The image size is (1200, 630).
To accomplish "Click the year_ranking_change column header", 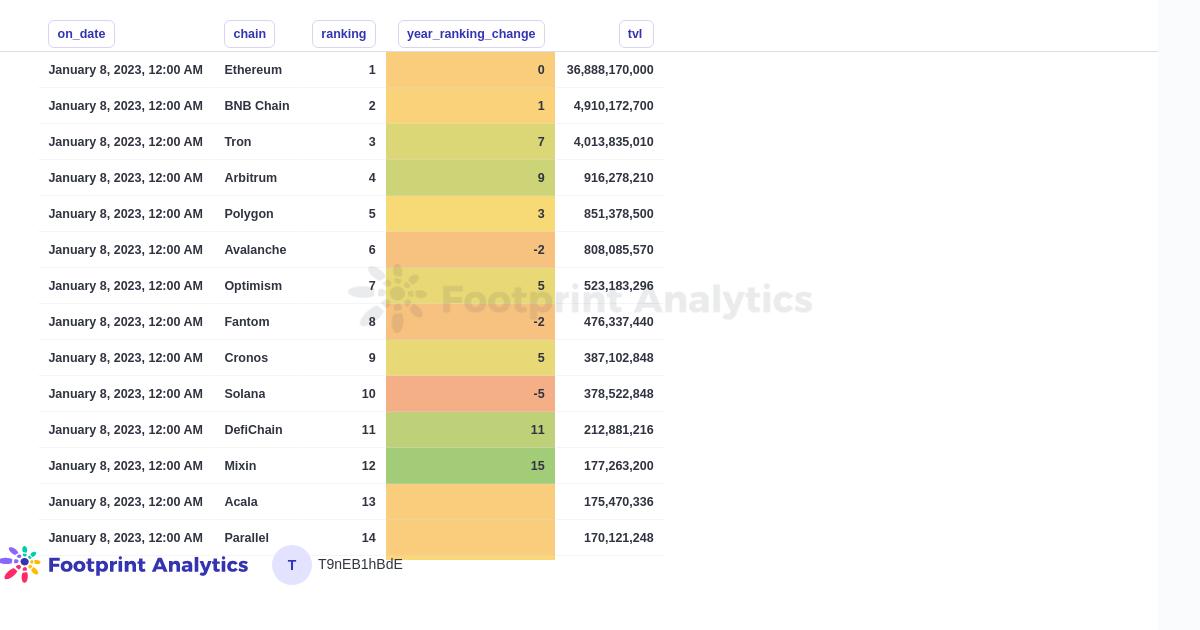I will pyautogui.click(x=471, y=34).
